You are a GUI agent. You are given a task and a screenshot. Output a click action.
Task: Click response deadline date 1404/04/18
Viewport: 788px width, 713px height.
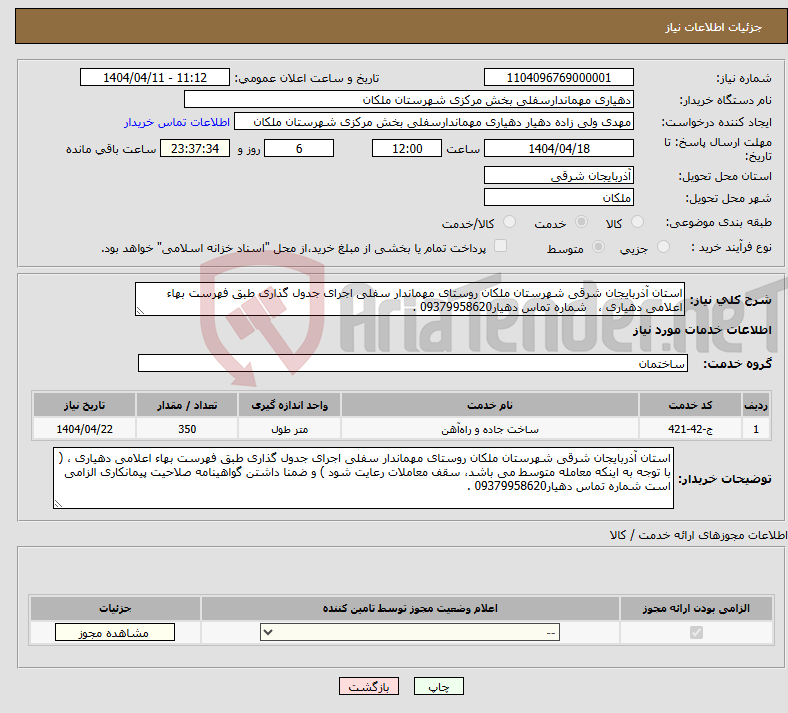pyautogui.click(x=559, y=148)
